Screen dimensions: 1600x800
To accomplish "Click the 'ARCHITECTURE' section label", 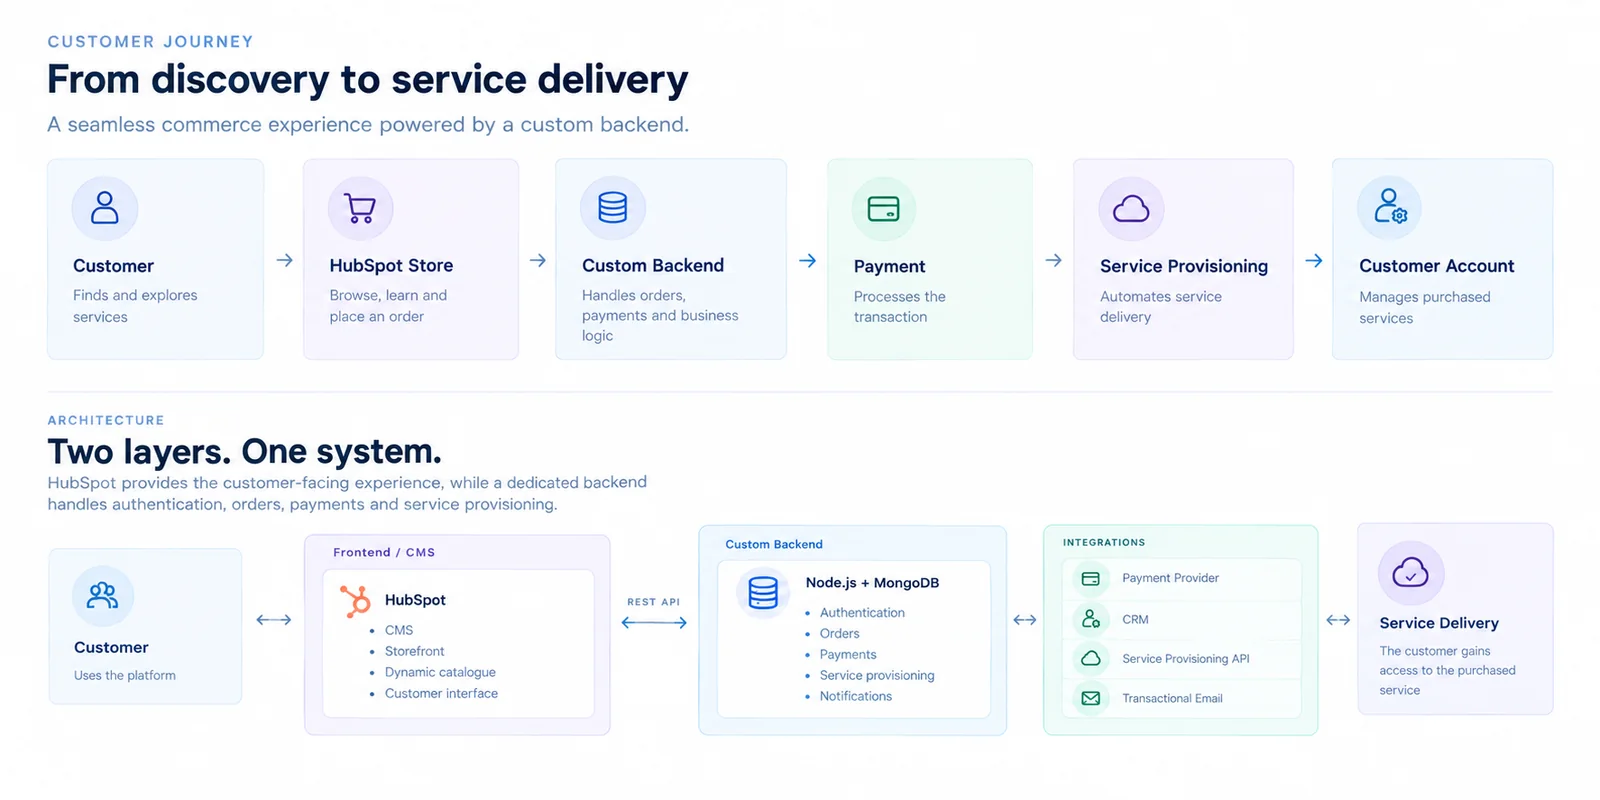I will pos(106,420).
